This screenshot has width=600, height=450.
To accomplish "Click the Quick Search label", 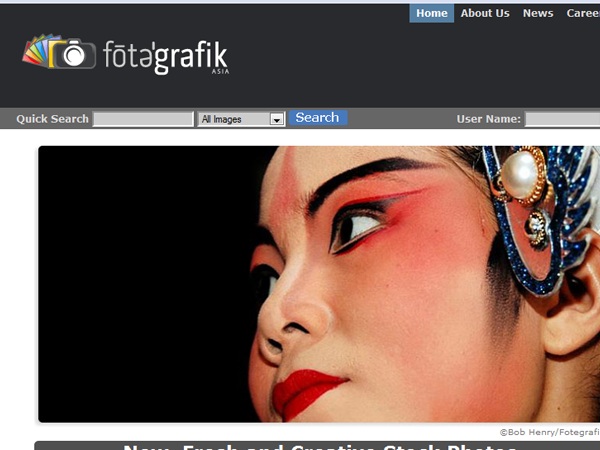I will point(52,119).
